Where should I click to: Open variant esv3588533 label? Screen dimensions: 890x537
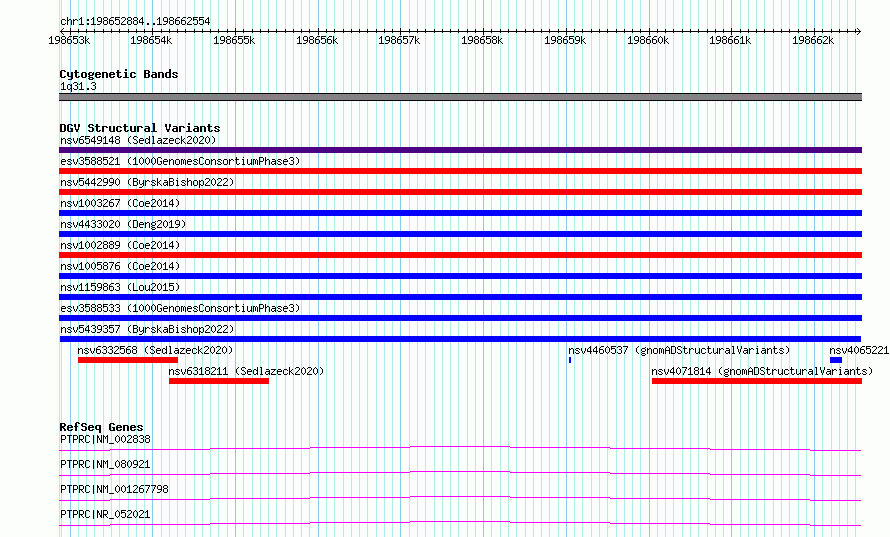(x=180, y=308)
